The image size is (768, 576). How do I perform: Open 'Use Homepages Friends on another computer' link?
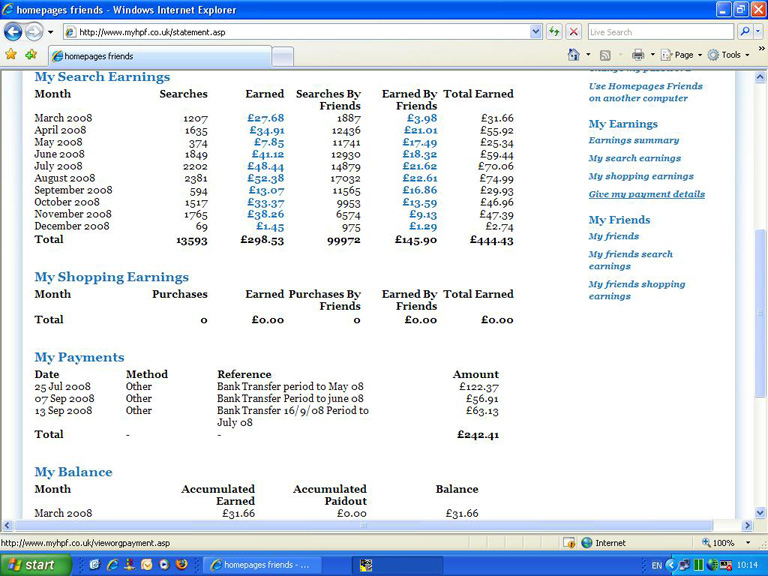pos(646,92)
